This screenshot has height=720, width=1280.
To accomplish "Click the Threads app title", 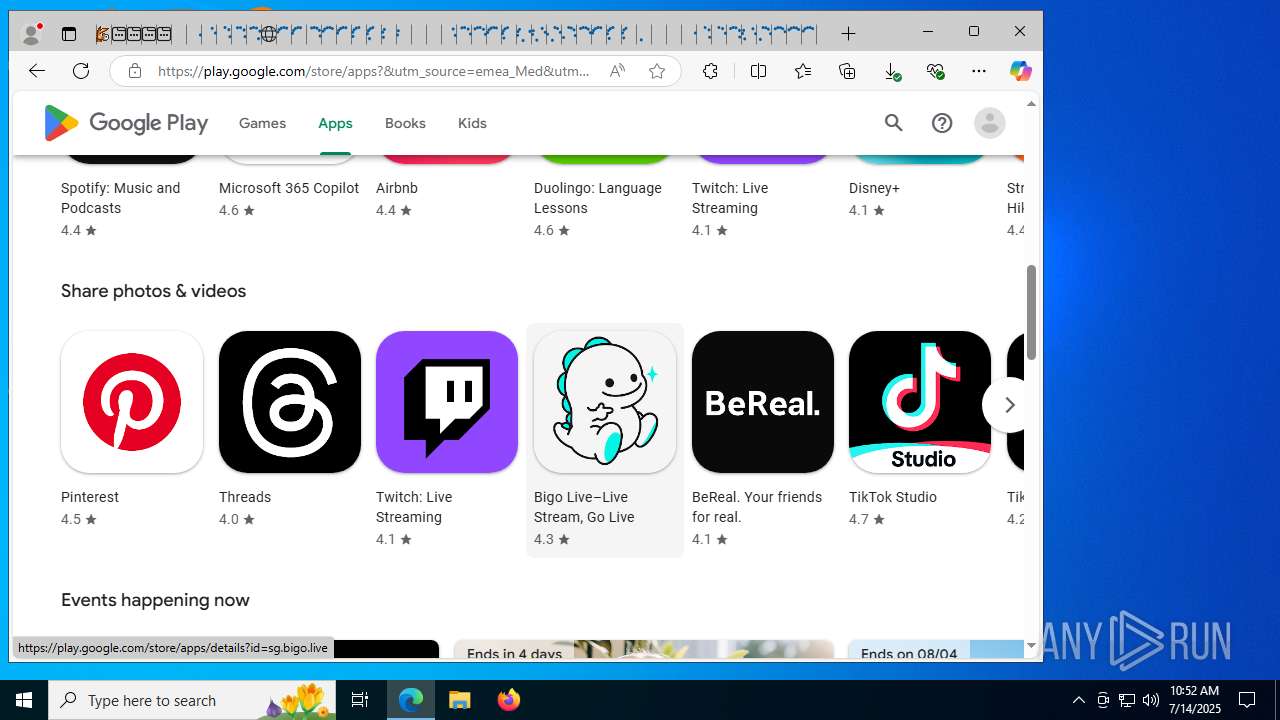I will click(x=245, y=497).
